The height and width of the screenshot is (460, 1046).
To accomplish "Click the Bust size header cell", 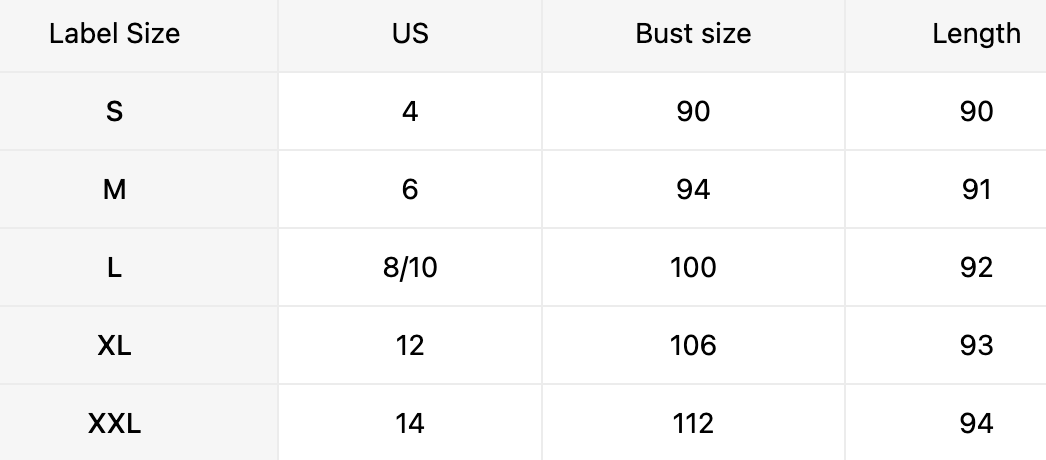I will (x=693, y=34).
